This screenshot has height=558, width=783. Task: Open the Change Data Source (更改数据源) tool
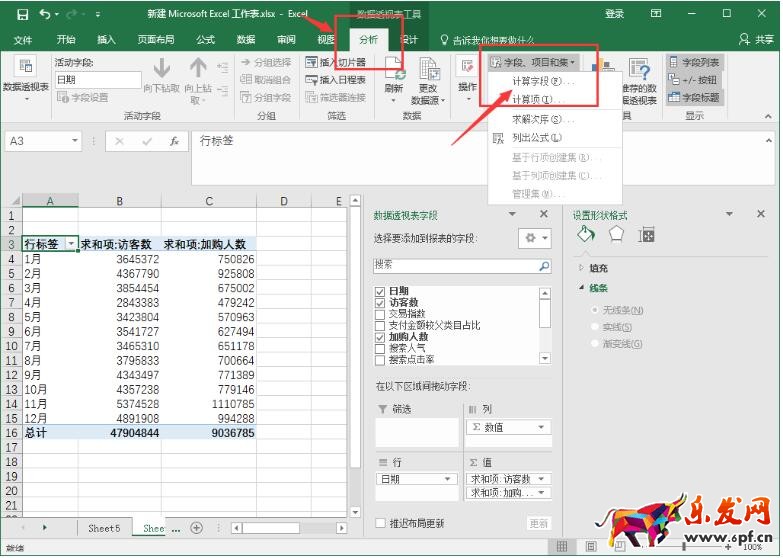point(428,78)
